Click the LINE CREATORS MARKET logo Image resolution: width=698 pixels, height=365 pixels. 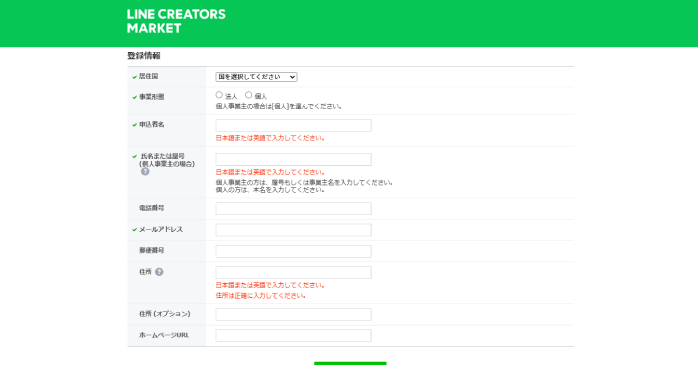pyautogui.click(x=176, y=21)
